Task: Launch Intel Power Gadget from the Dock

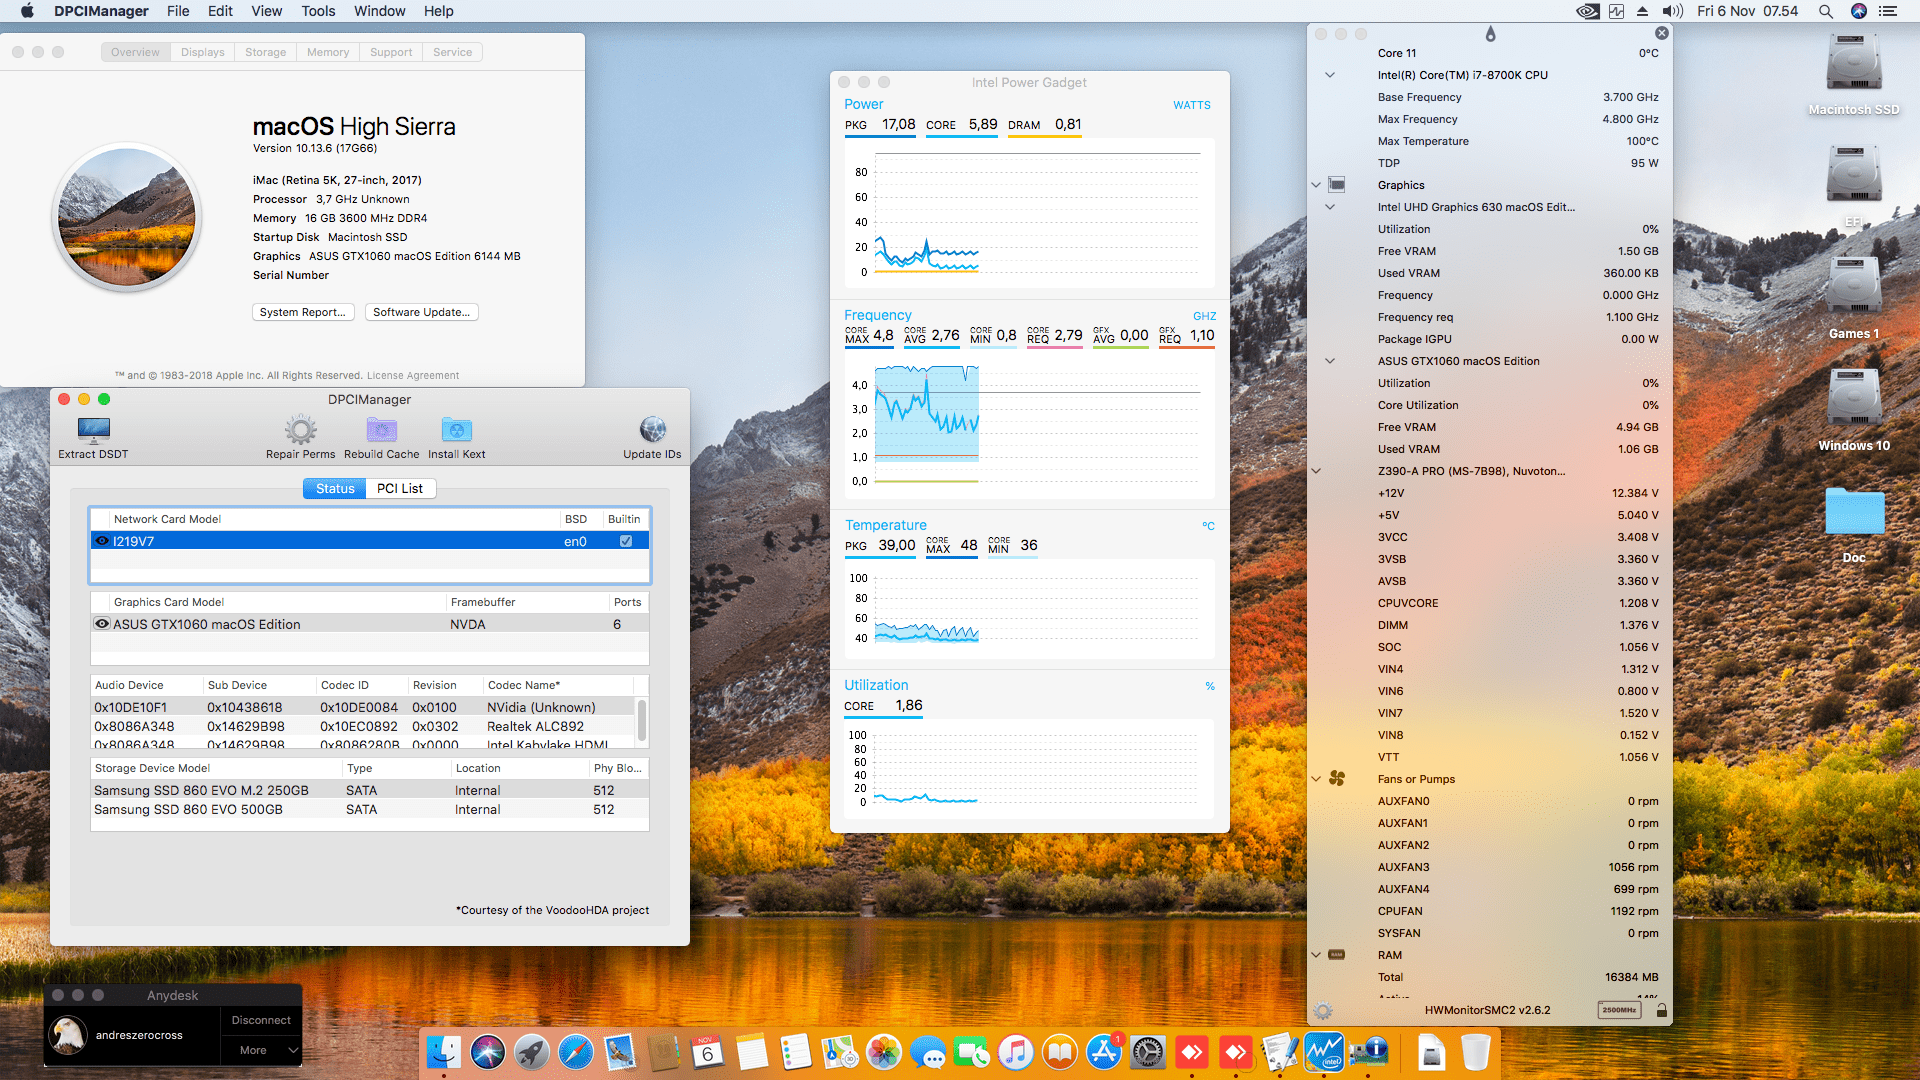Action: 1325,1052
